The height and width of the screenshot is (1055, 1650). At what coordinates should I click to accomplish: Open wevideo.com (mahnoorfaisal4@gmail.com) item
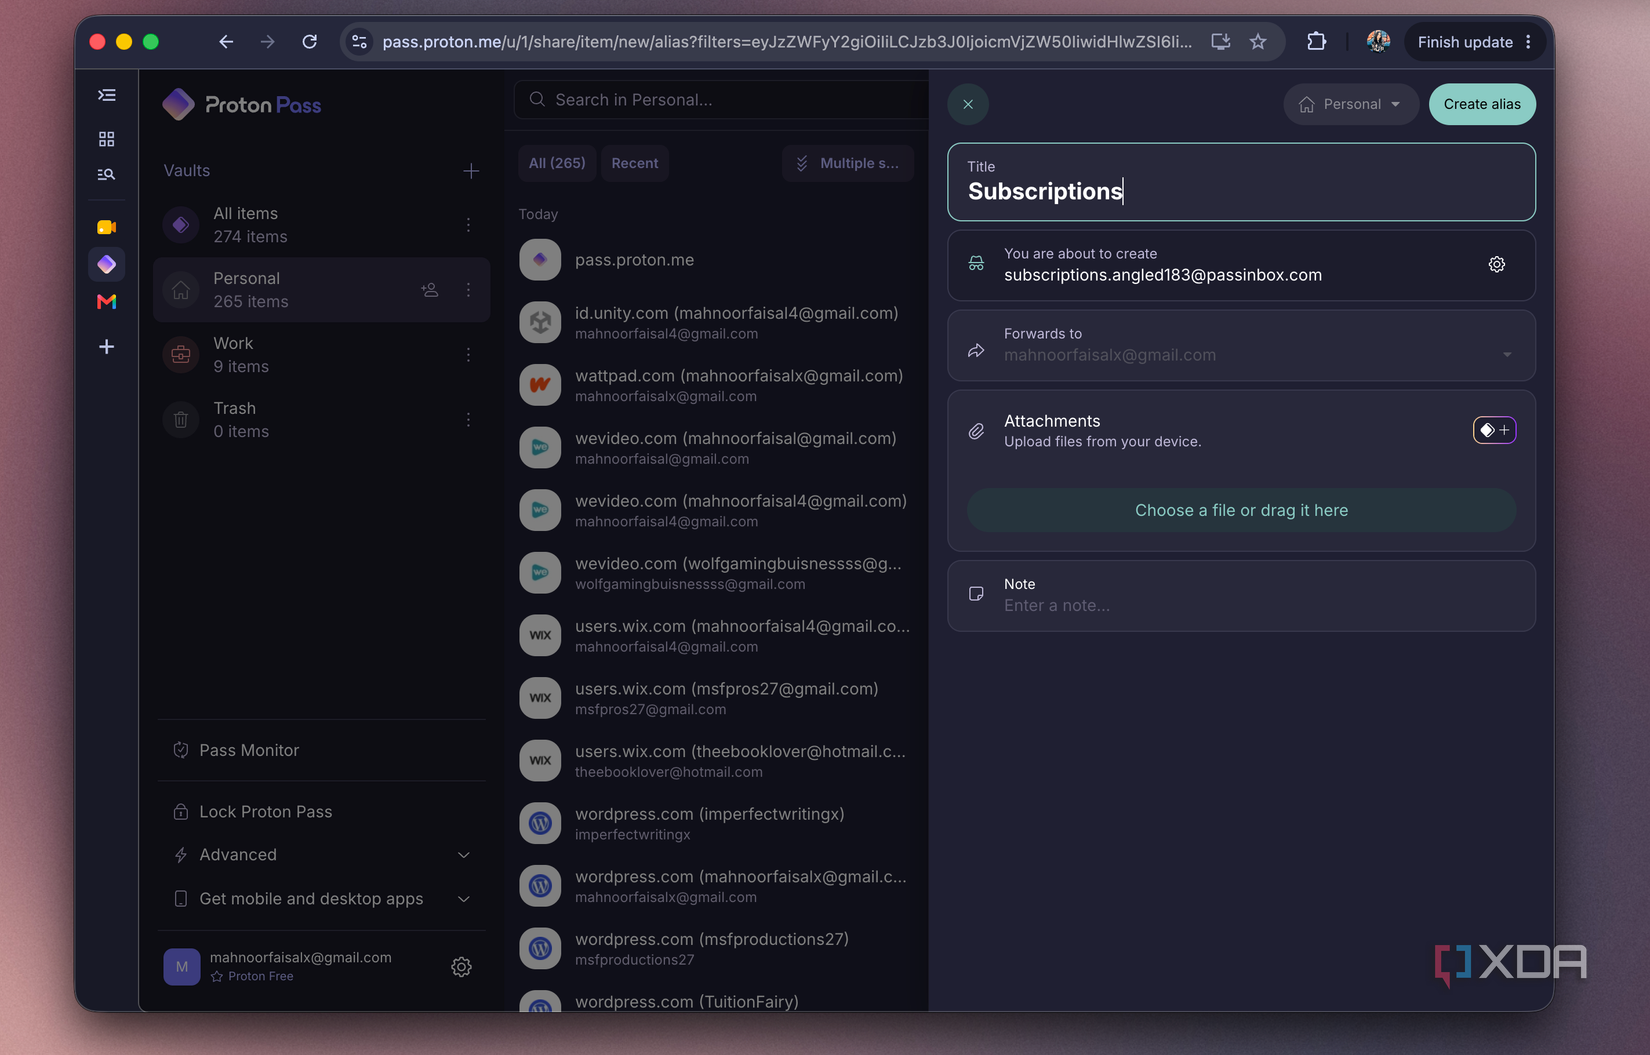click(x=716, y=510)
